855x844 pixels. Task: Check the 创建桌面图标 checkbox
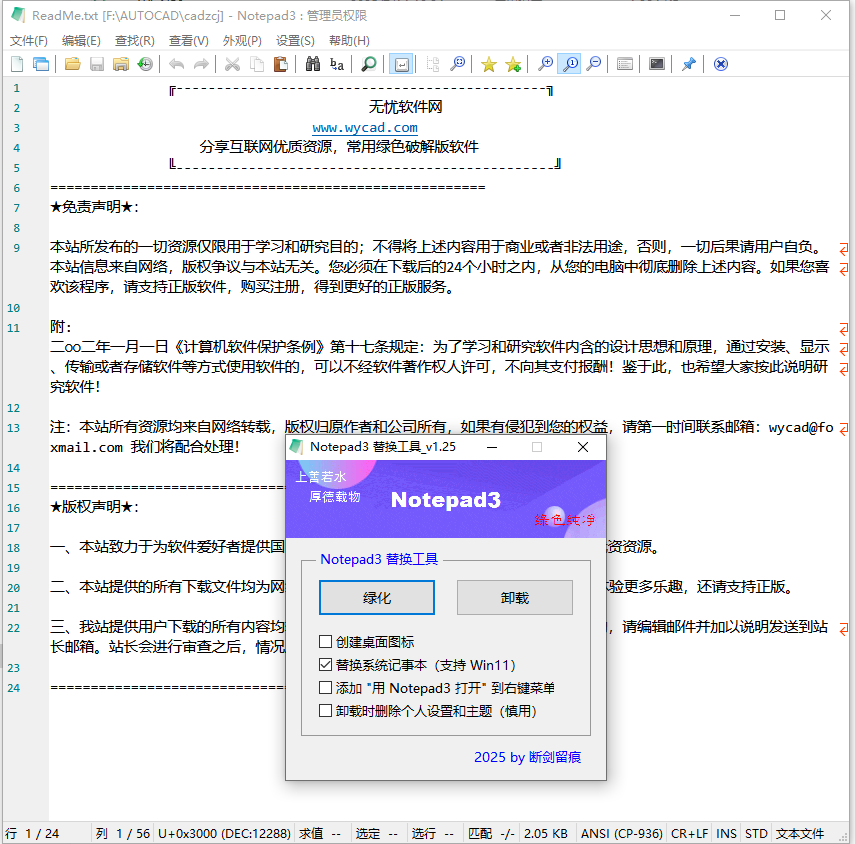[326, 642]
